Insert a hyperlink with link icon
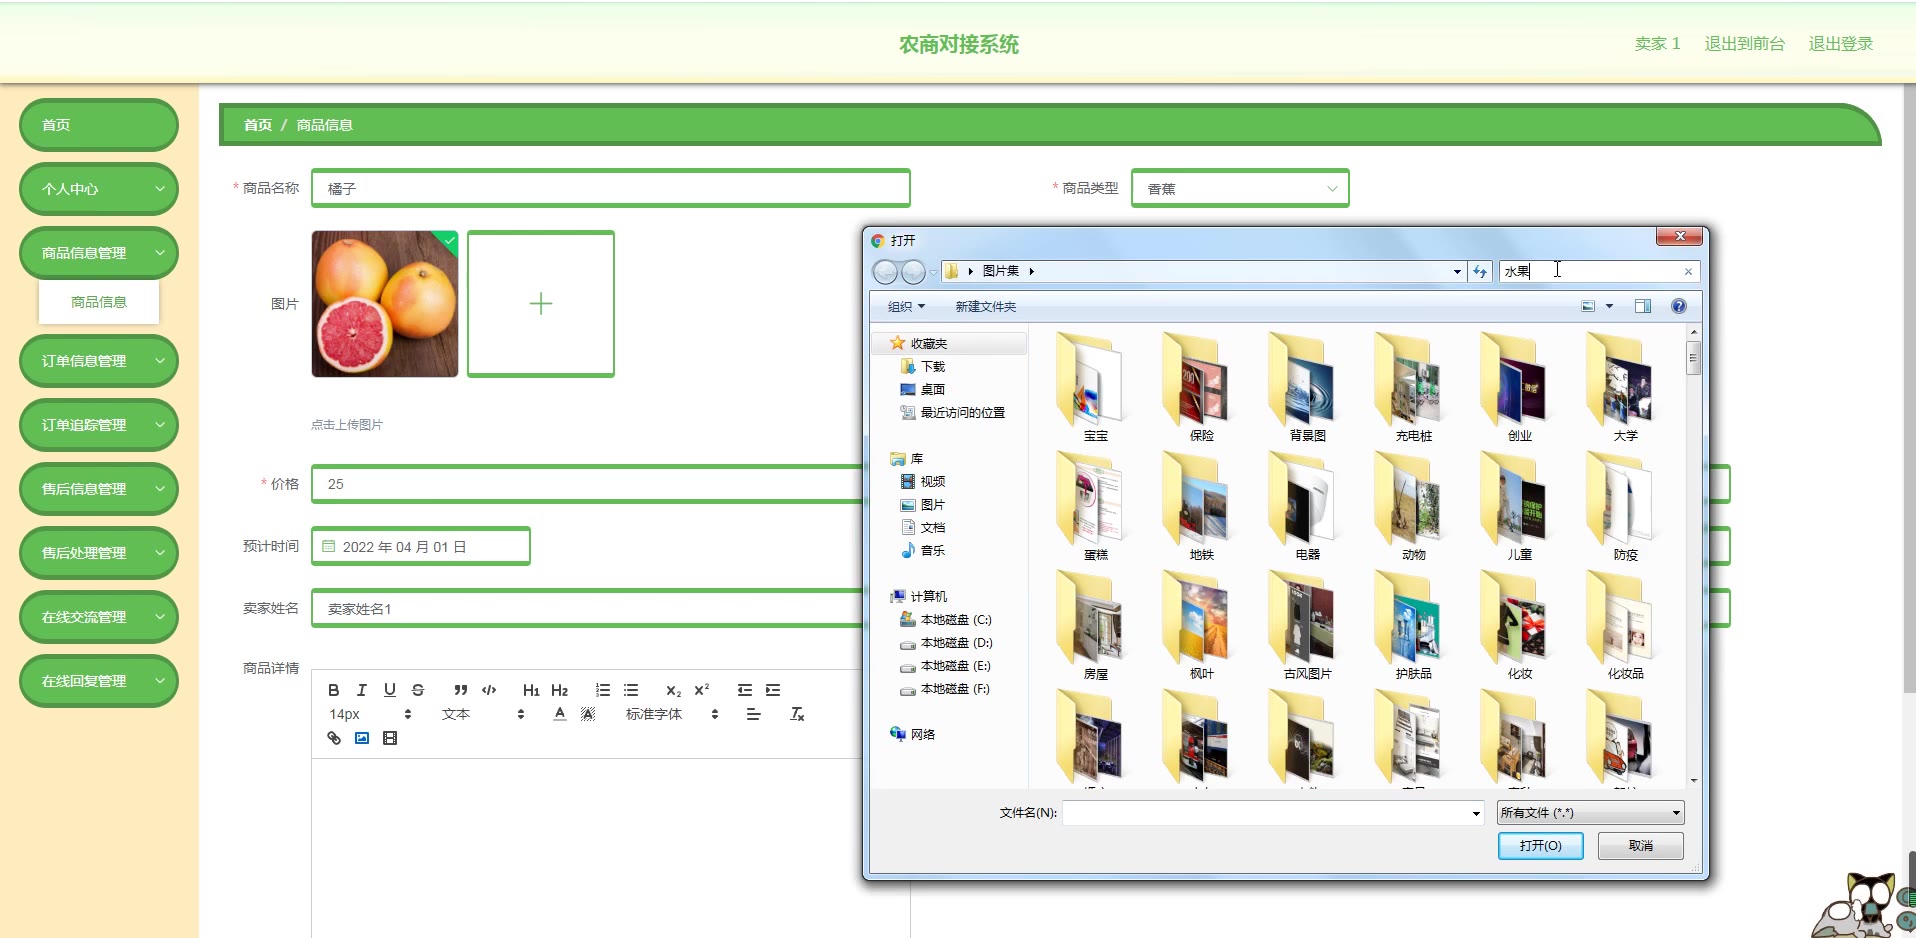 (x=334, y=738)
